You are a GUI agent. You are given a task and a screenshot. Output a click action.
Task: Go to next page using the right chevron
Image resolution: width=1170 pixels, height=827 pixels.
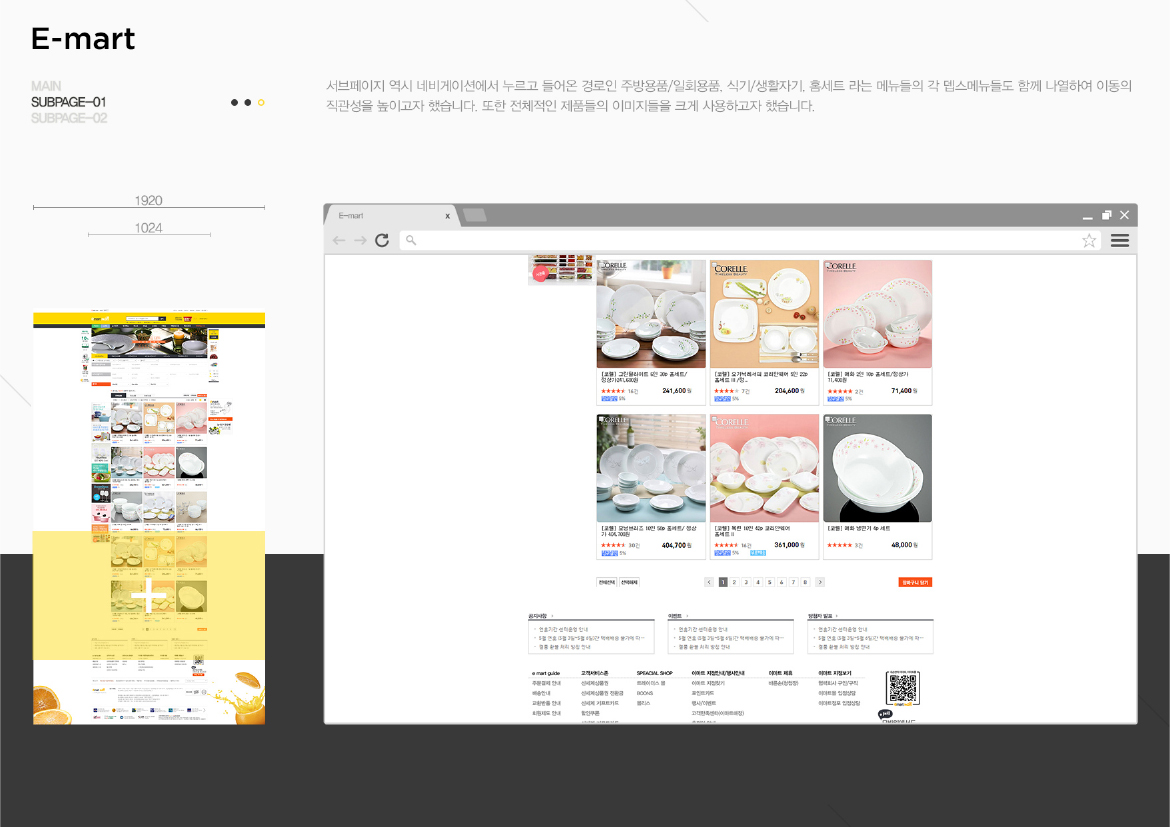click(820, 582)
